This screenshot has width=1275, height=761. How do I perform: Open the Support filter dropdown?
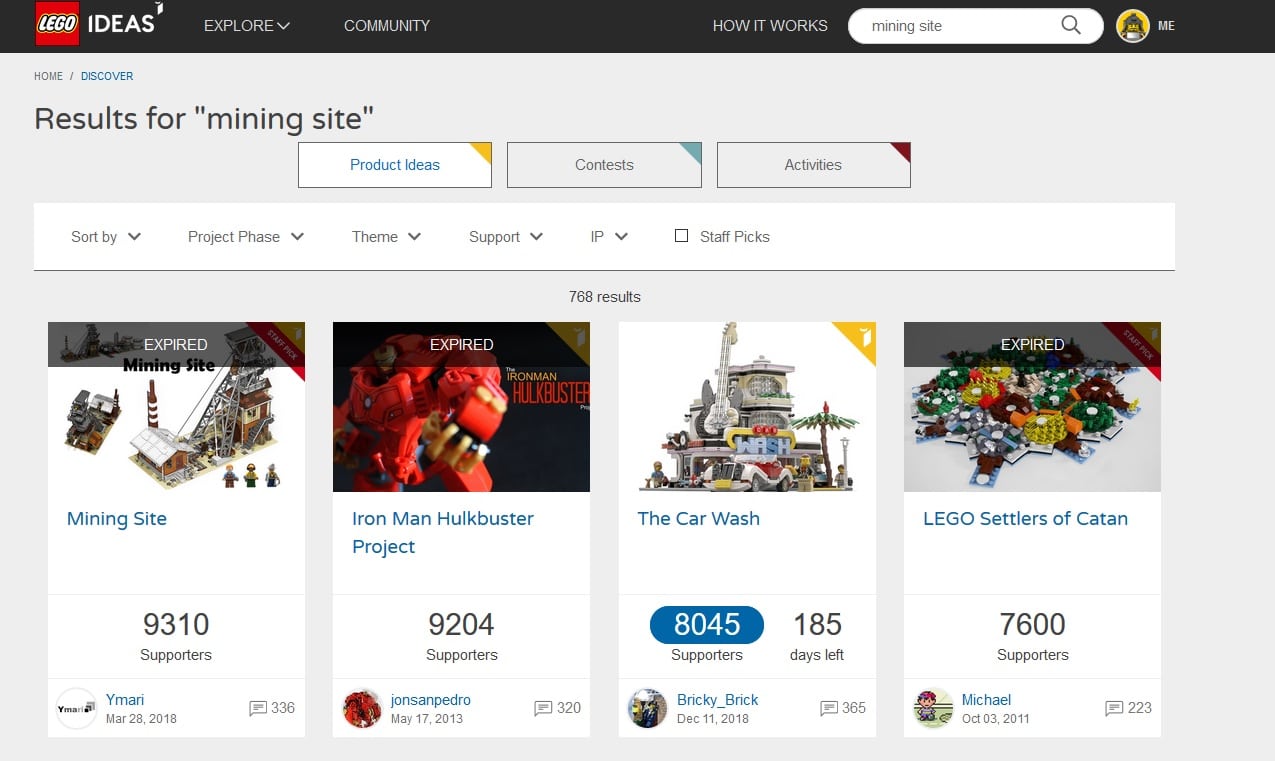pyautogui.click(x=506, y=237)
